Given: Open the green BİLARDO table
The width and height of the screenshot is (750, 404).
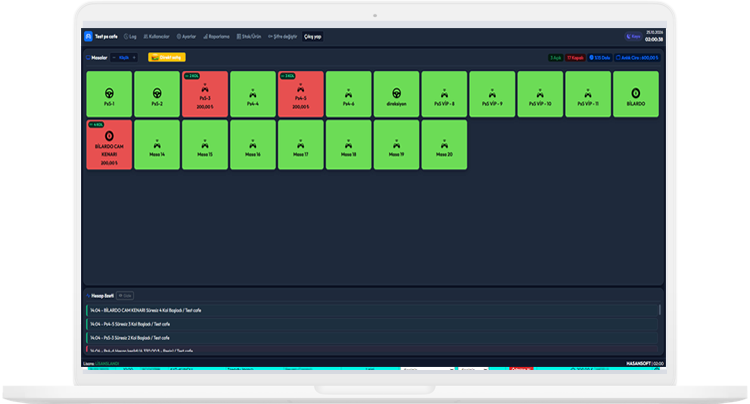Looking at the screenshot, I should [x=636, y=94].
